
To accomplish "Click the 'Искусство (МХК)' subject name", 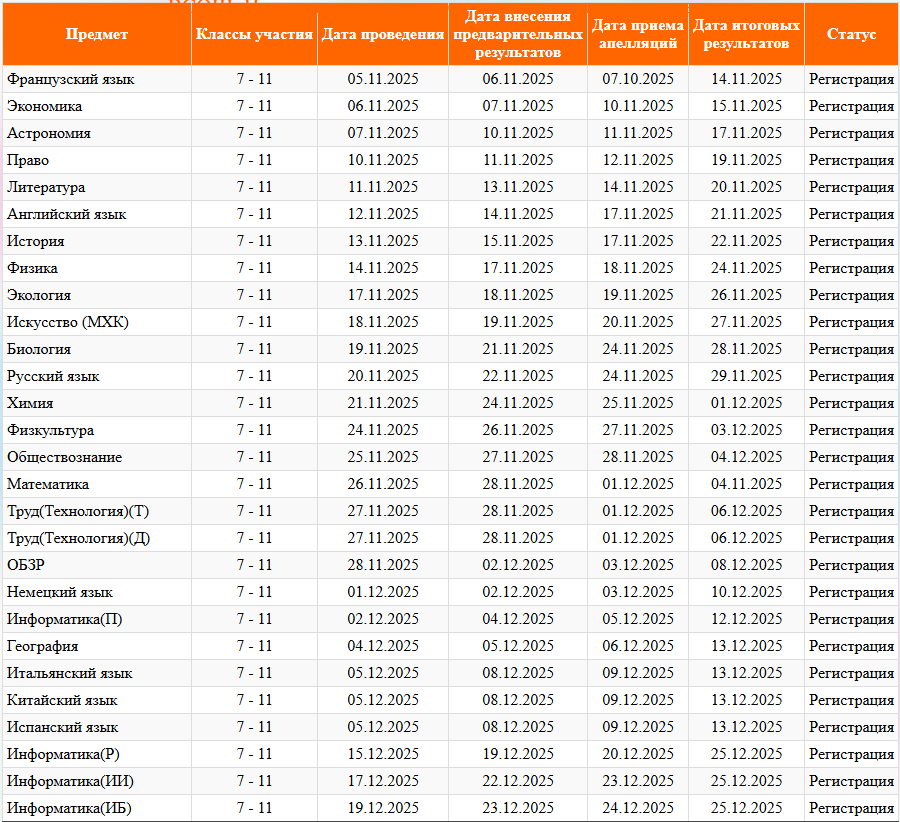I will [x=68, y=322].
